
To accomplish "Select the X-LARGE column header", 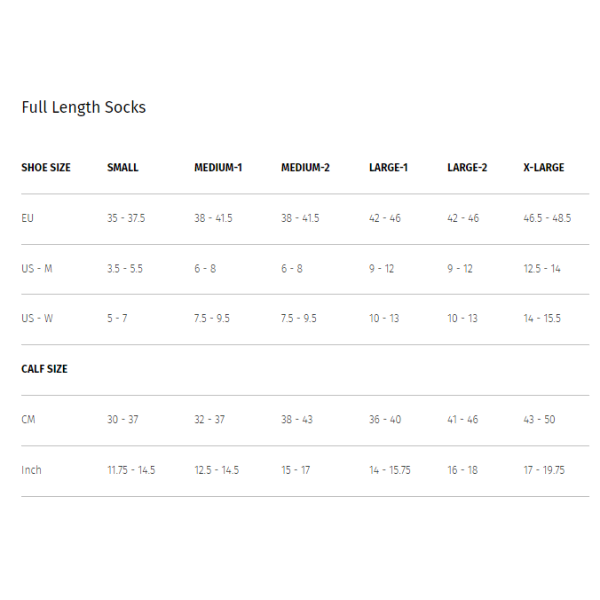I will pos(544,168).
